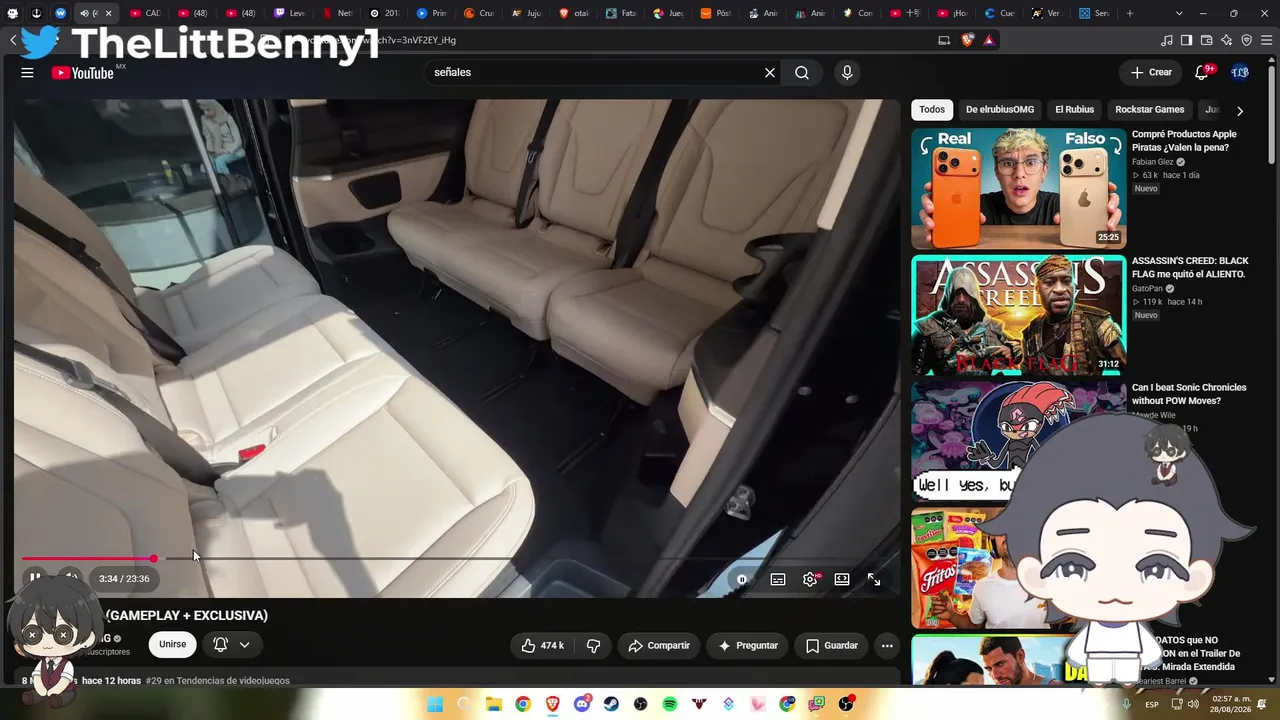Open the media control music-note icon
1280x720 pixels.
click(x=1167, y=40)
